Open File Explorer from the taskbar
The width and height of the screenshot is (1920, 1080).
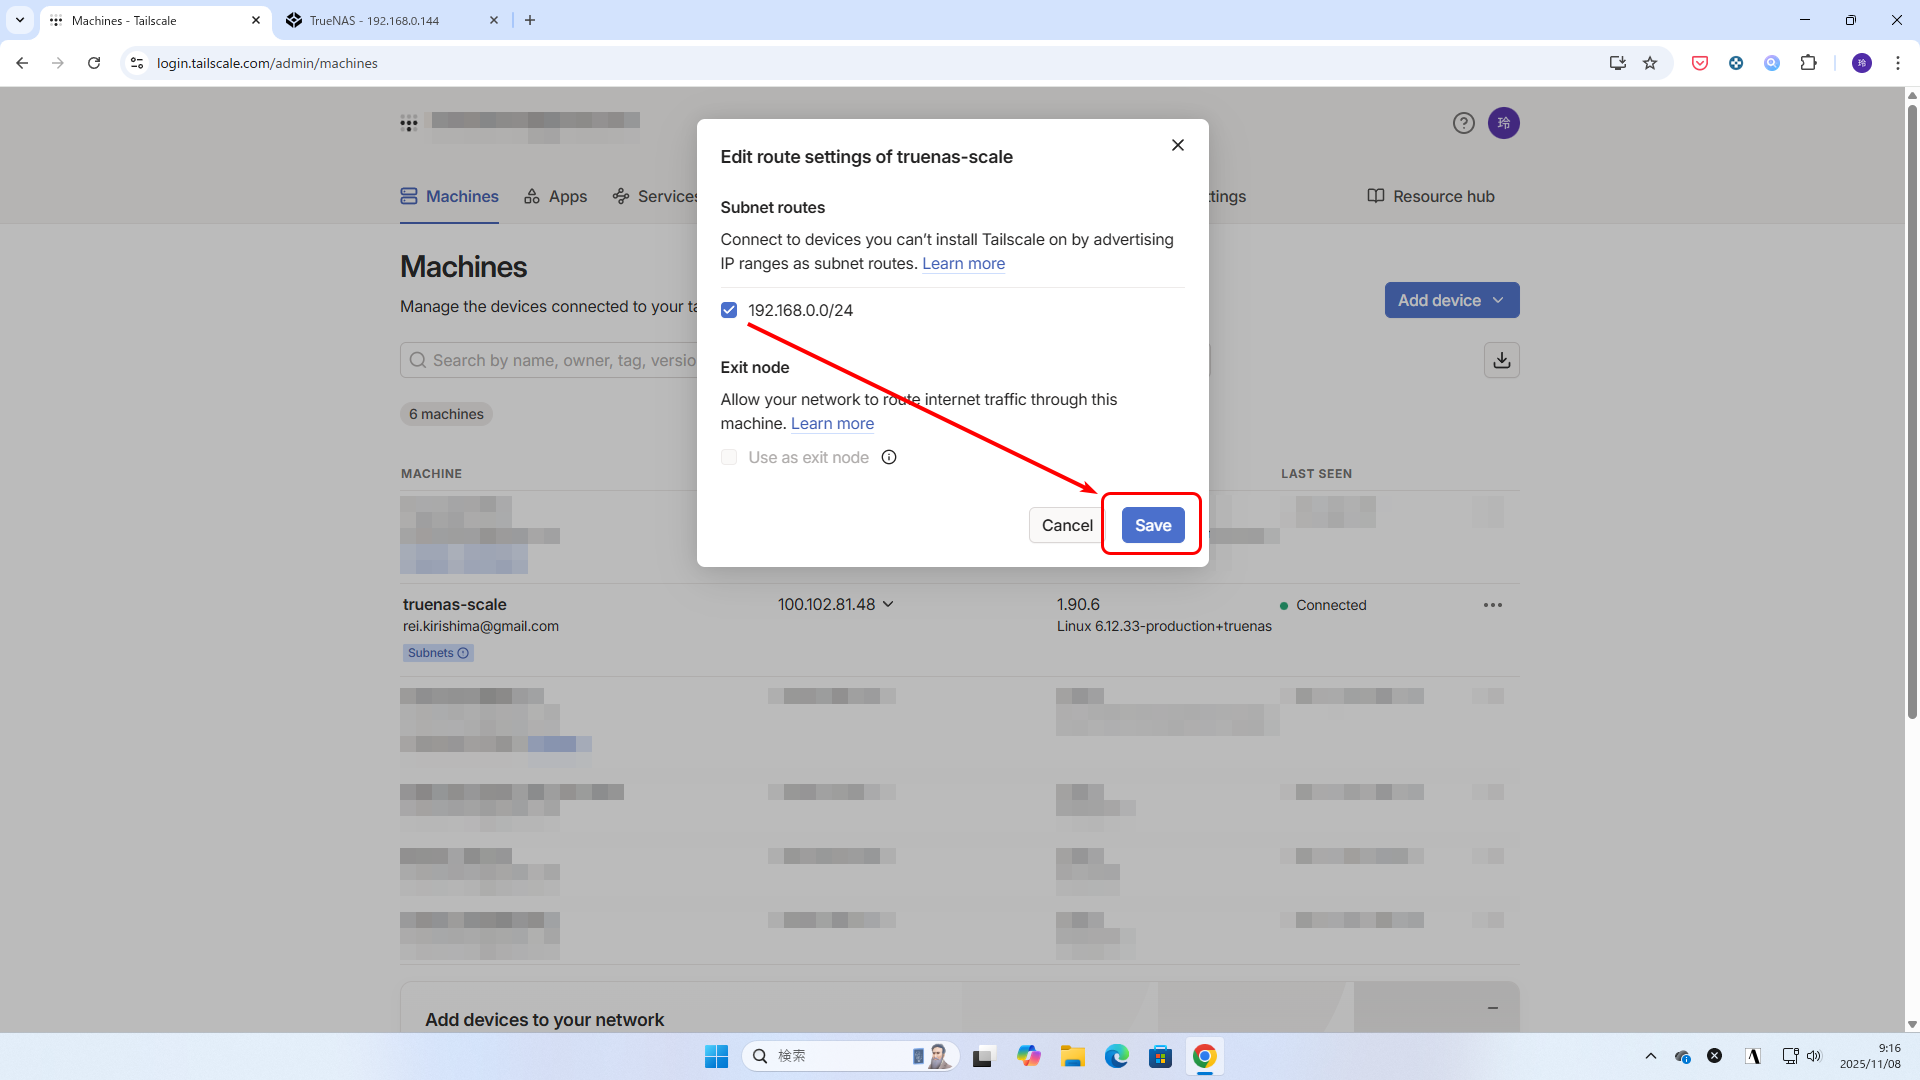[x=1072, y=1056]
